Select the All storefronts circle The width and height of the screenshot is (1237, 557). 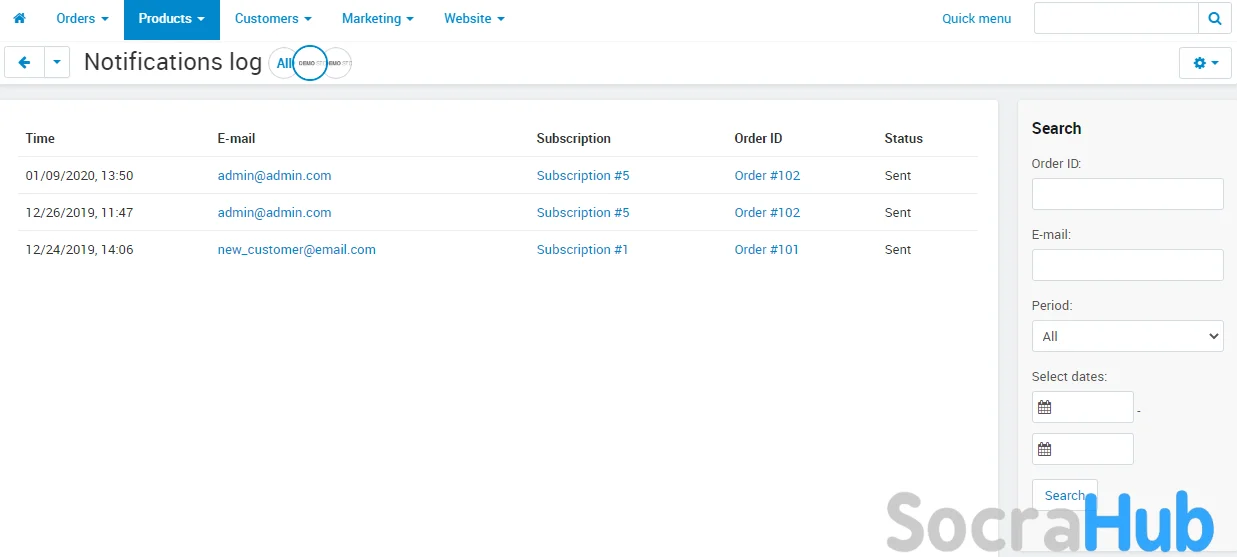[284, 63]
